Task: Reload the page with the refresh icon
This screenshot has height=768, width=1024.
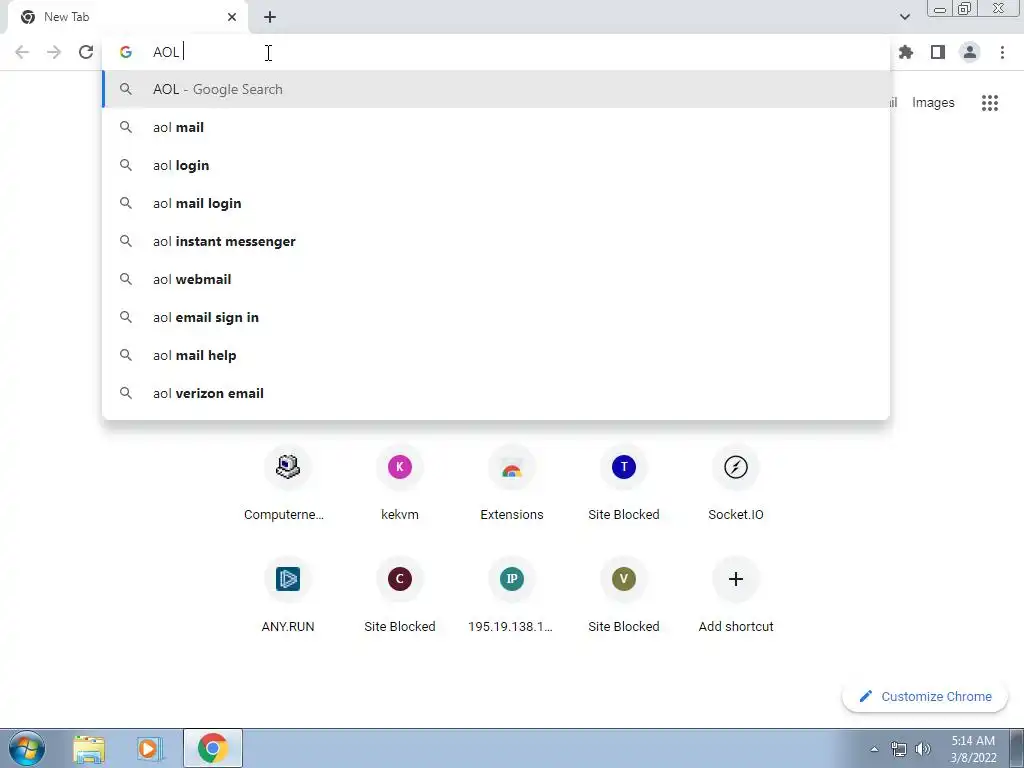Action: click(86, 52)
